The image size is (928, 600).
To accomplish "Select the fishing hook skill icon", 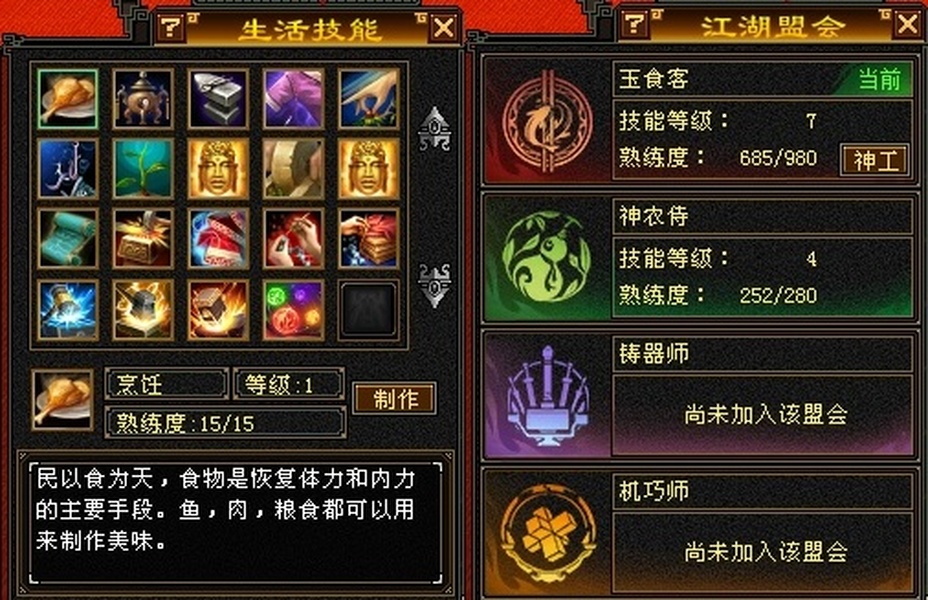I will click(x=67, y=169).
